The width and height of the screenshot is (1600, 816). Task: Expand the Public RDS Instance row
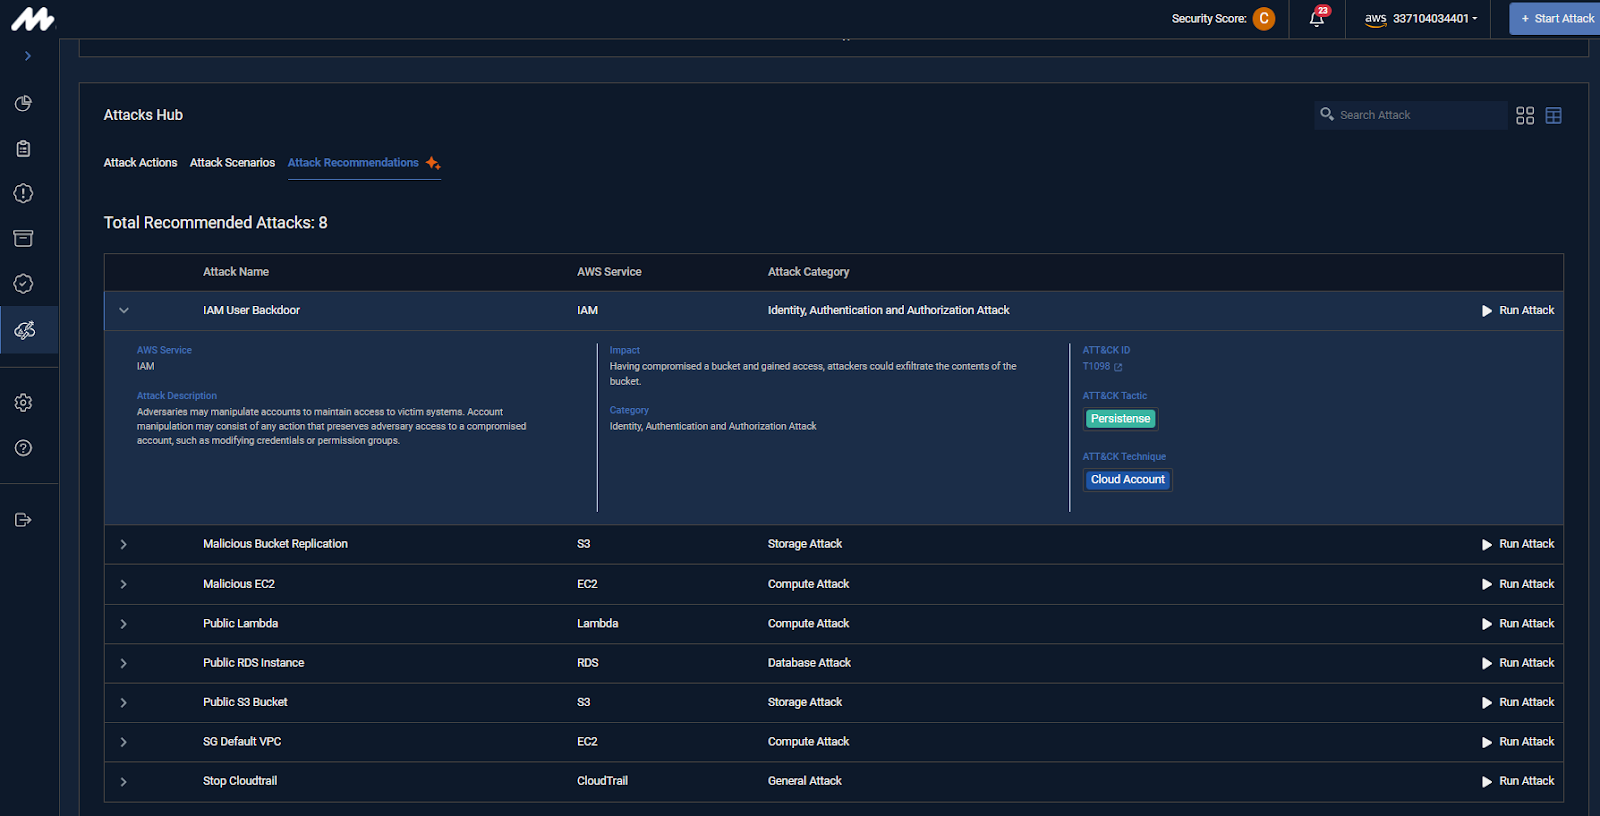click(124, 663)
